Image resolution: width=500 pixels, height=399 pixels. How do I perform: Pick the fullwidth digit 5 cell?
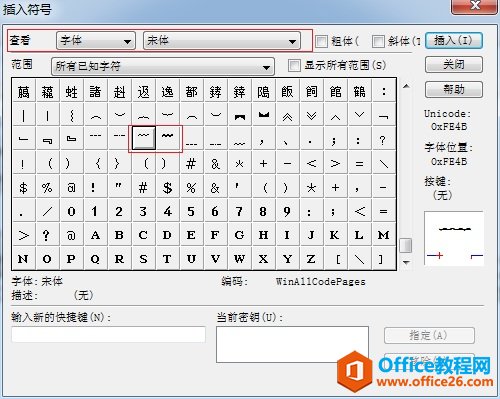(x=192, y=210)
